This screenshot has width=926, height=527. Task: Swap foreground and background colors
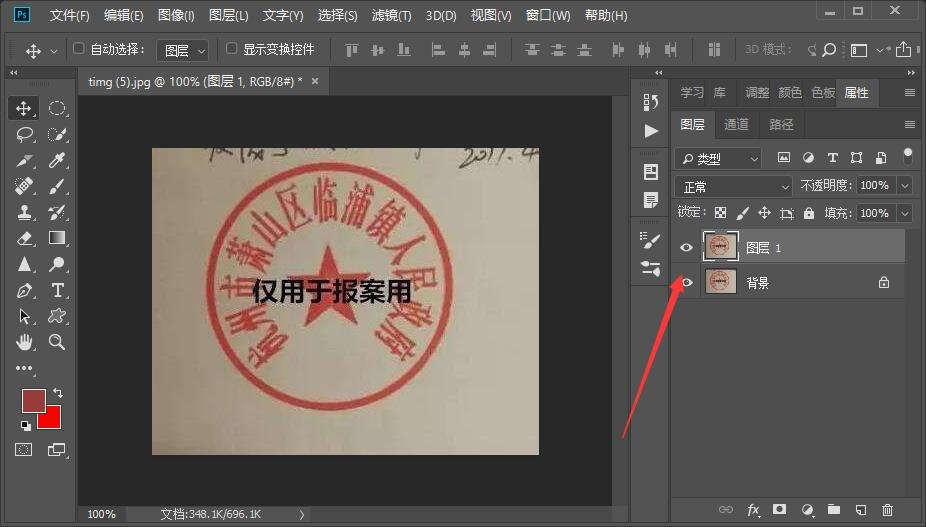(58, 392)
